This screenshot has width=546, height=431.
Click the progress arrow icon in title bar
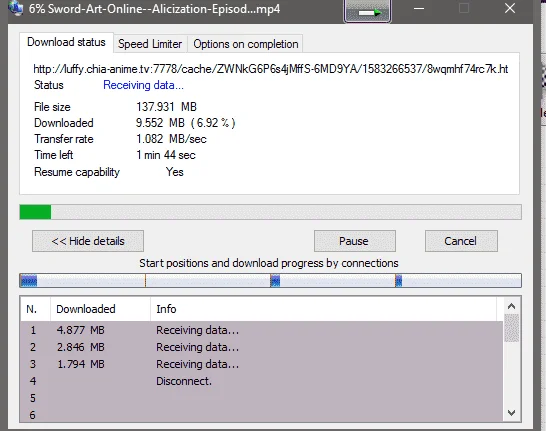(367, 11)
